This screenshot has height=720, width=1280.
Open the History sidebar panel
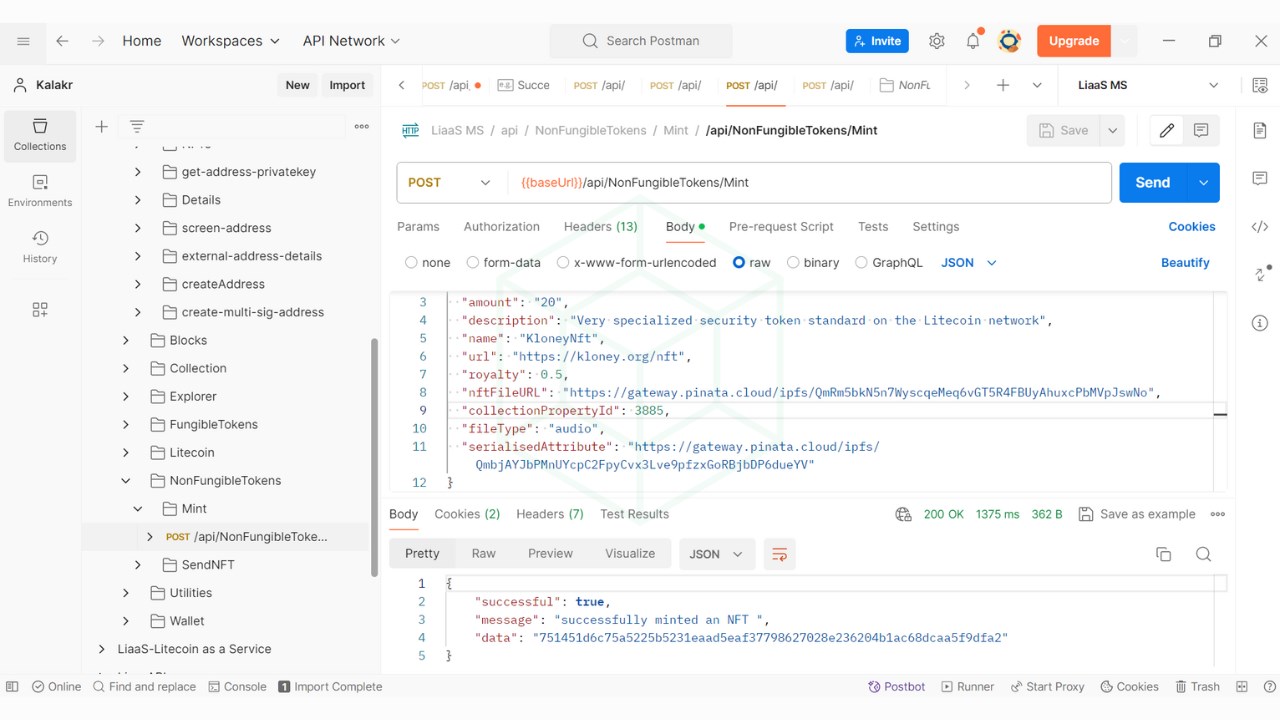click(40, 248)
